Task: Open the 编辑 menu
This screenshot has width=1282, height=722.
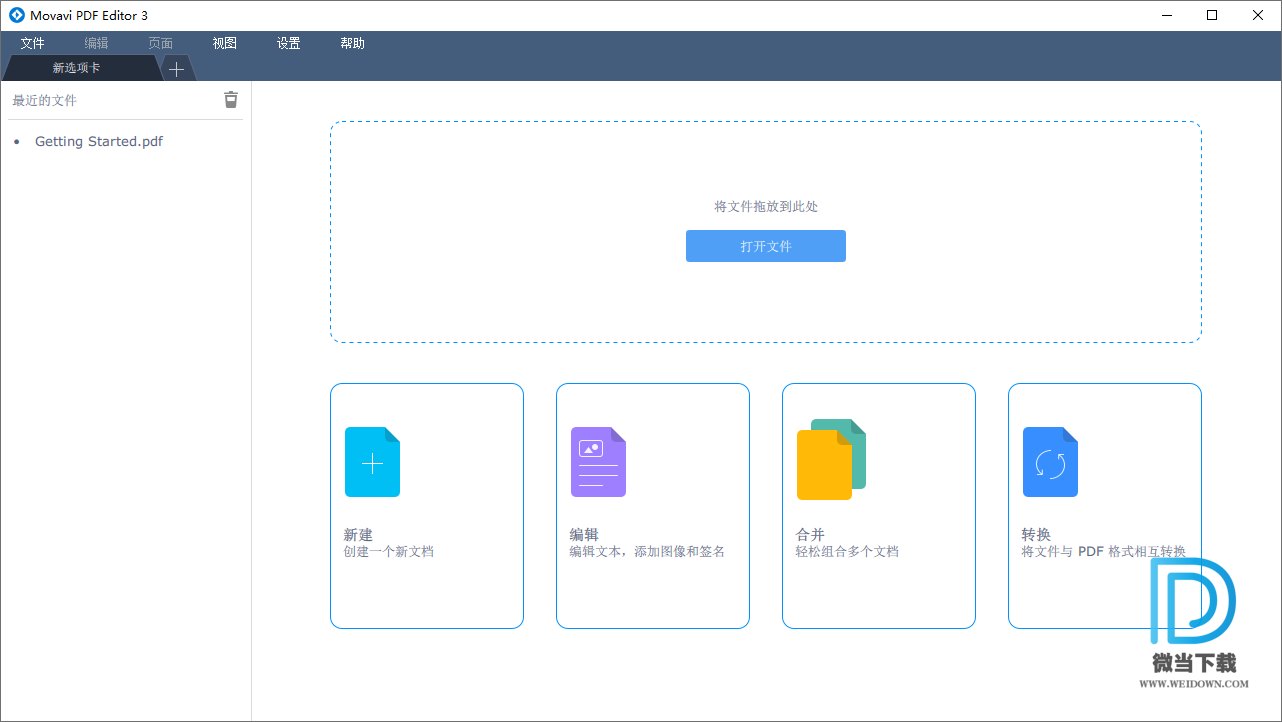Action: 96,43
